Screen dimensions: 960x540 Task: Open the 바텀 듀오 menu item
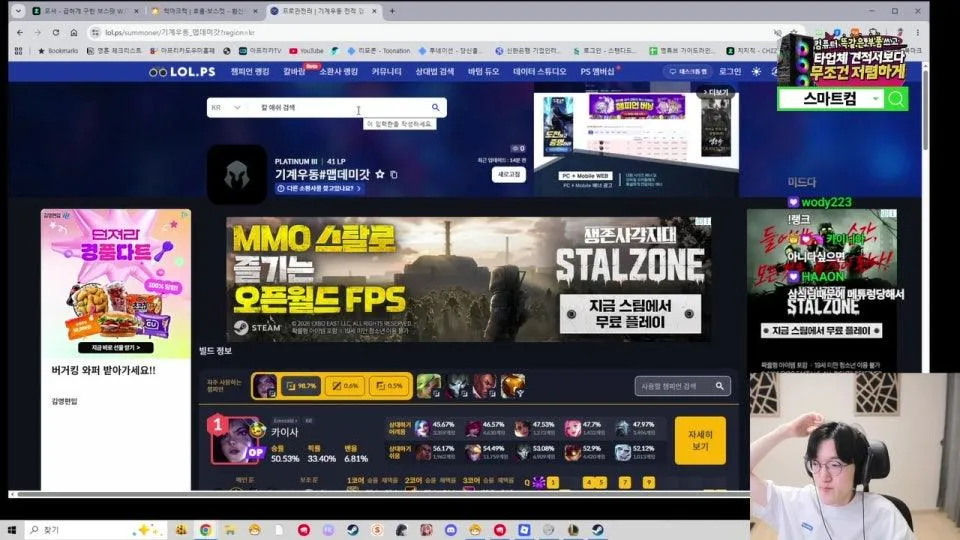coord(484,72)
